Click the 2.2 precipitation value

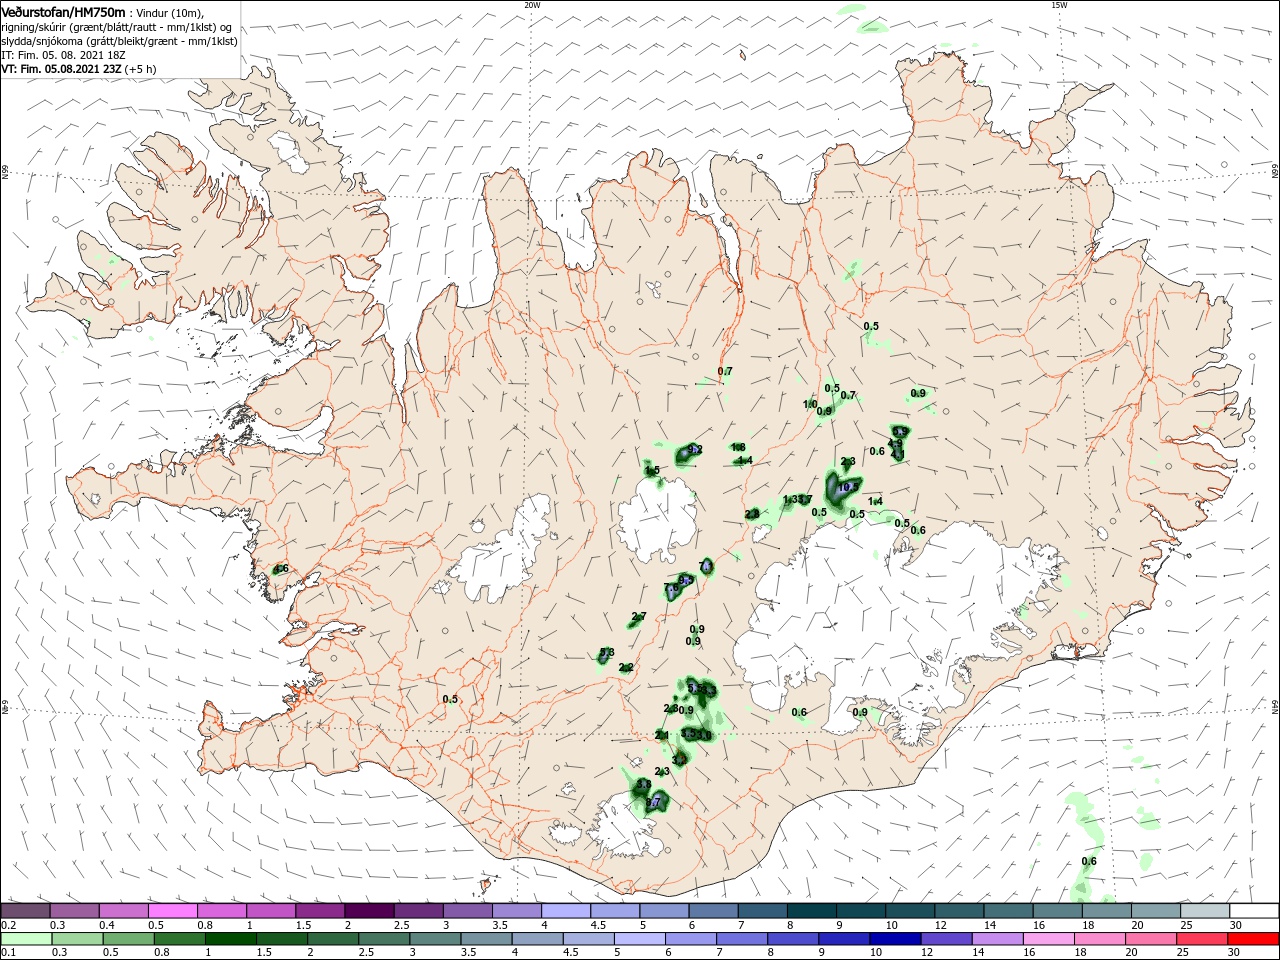pyautogui.click(x=626, y=667)
